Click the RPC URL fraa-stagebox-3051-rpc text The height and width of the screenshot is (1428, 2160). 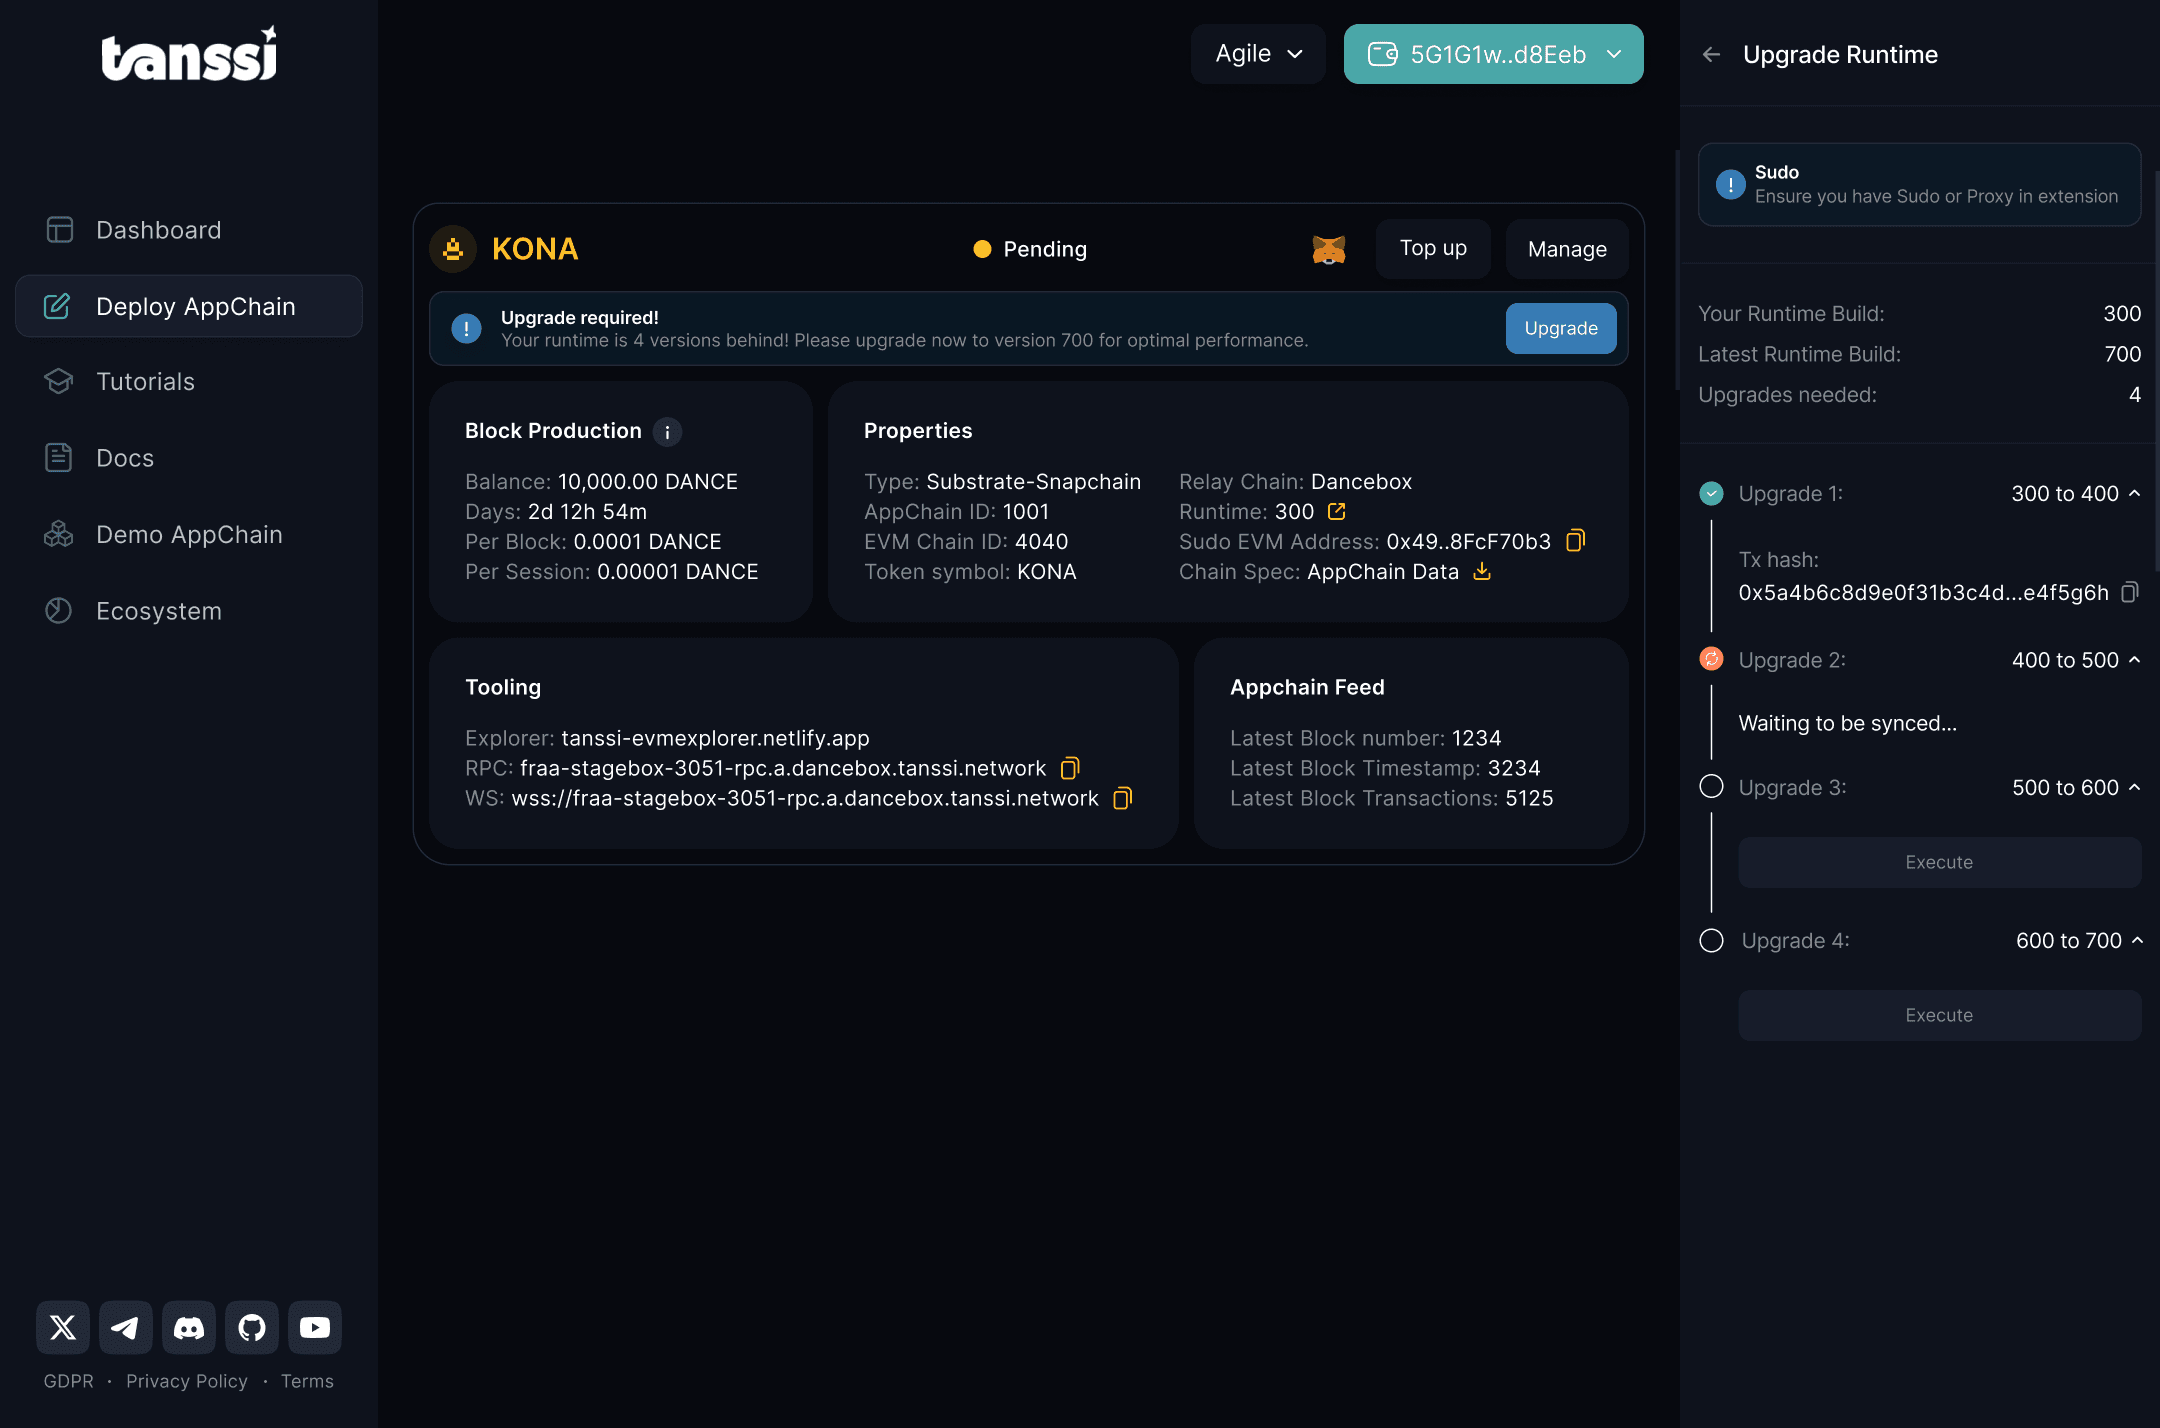(783, 768)
